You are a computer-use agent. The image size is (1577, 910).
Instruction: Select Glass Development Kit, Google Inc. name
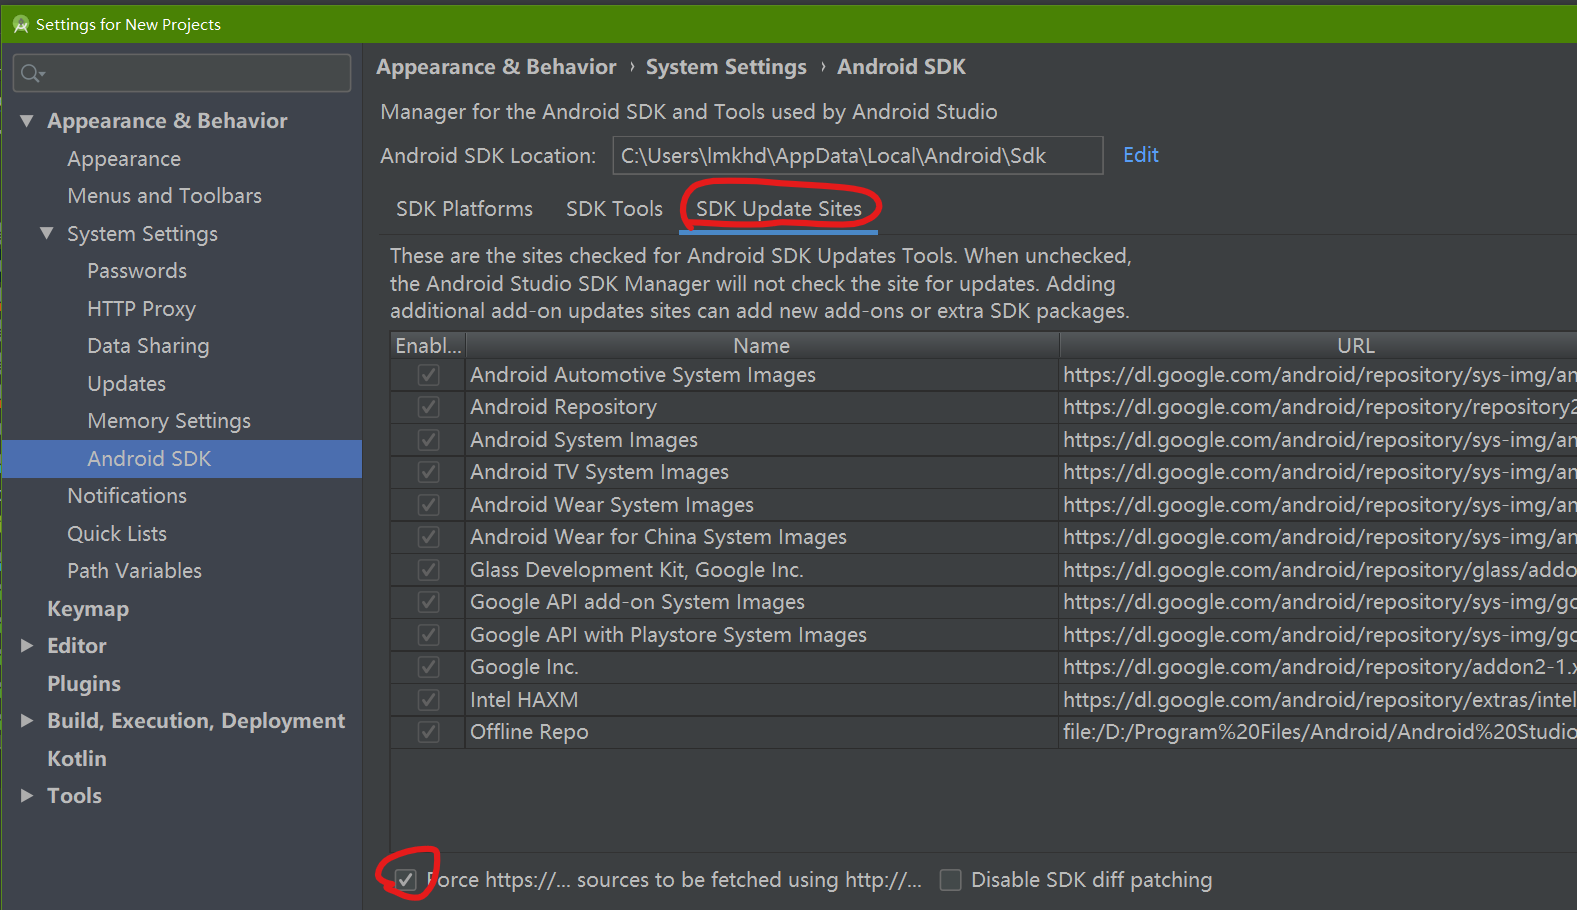click(x=762, y=570)
